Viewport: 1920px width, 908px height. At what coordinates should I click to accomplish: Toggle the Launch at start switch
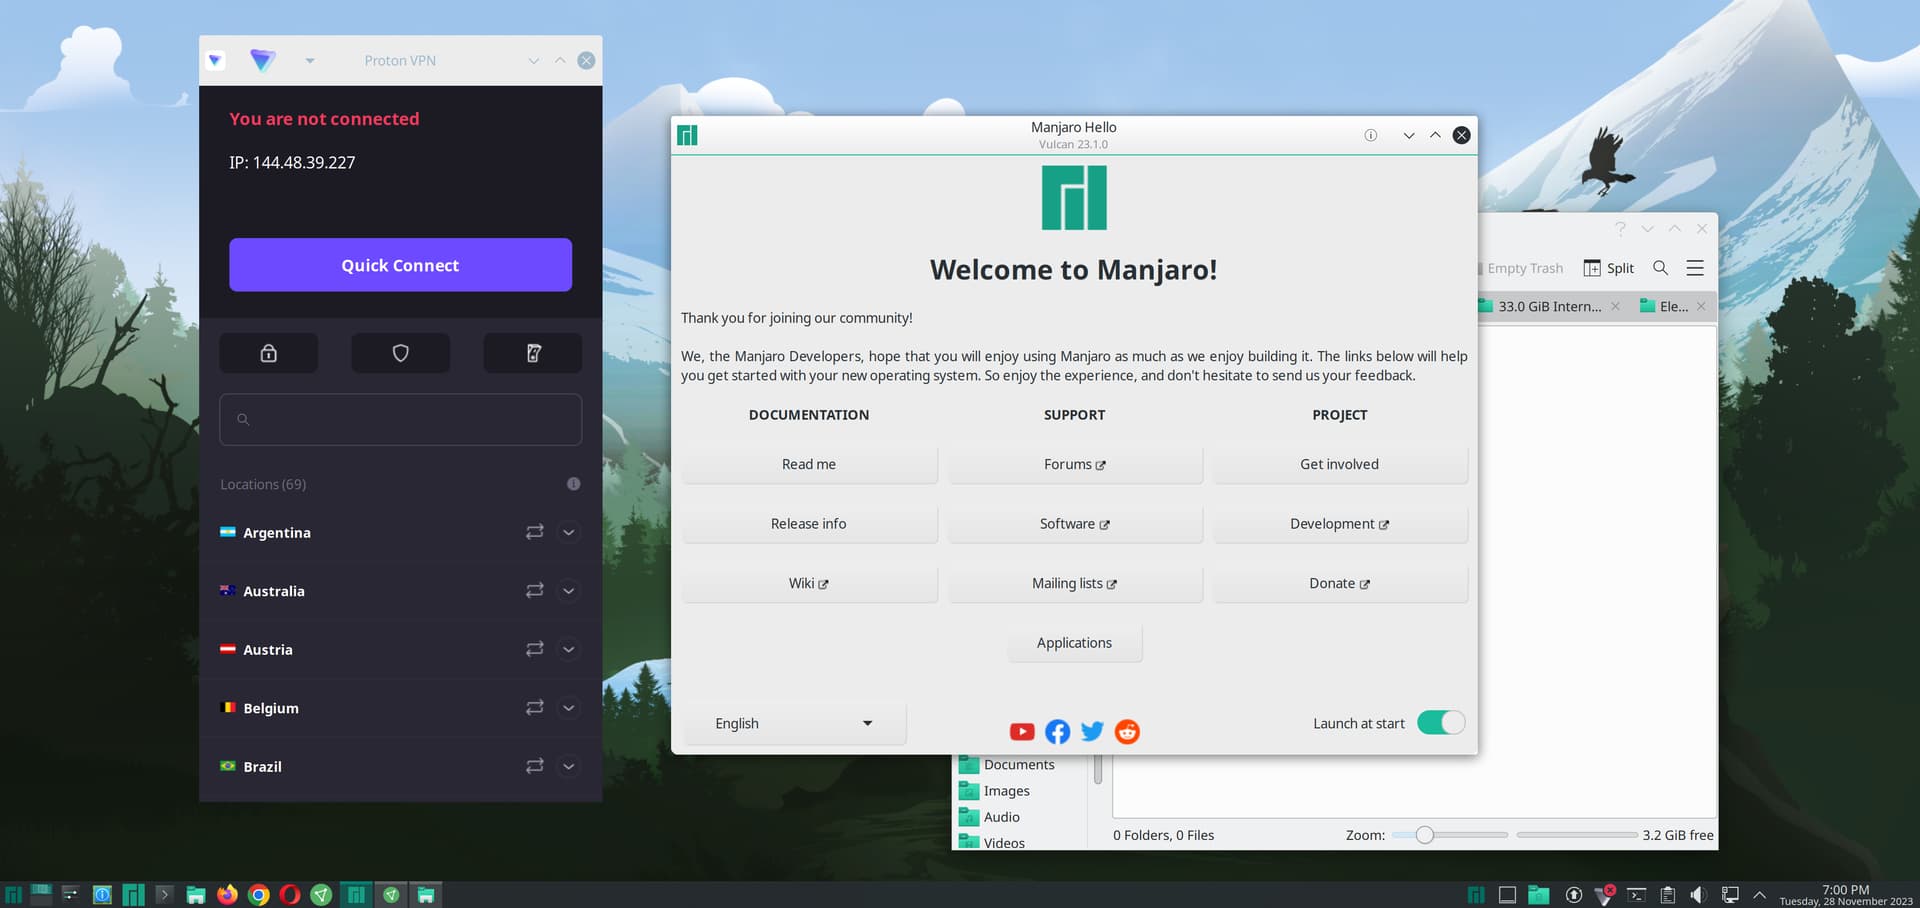[x=1440, y=723]
